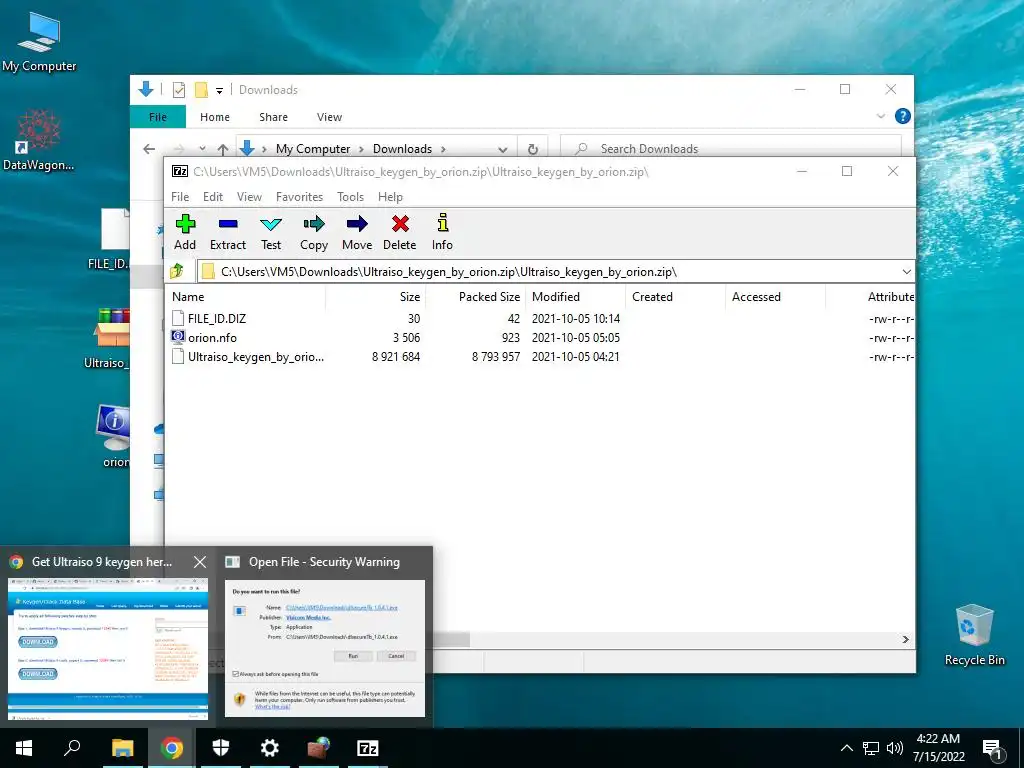Open File Explorer from taskbar

[122, 748]
